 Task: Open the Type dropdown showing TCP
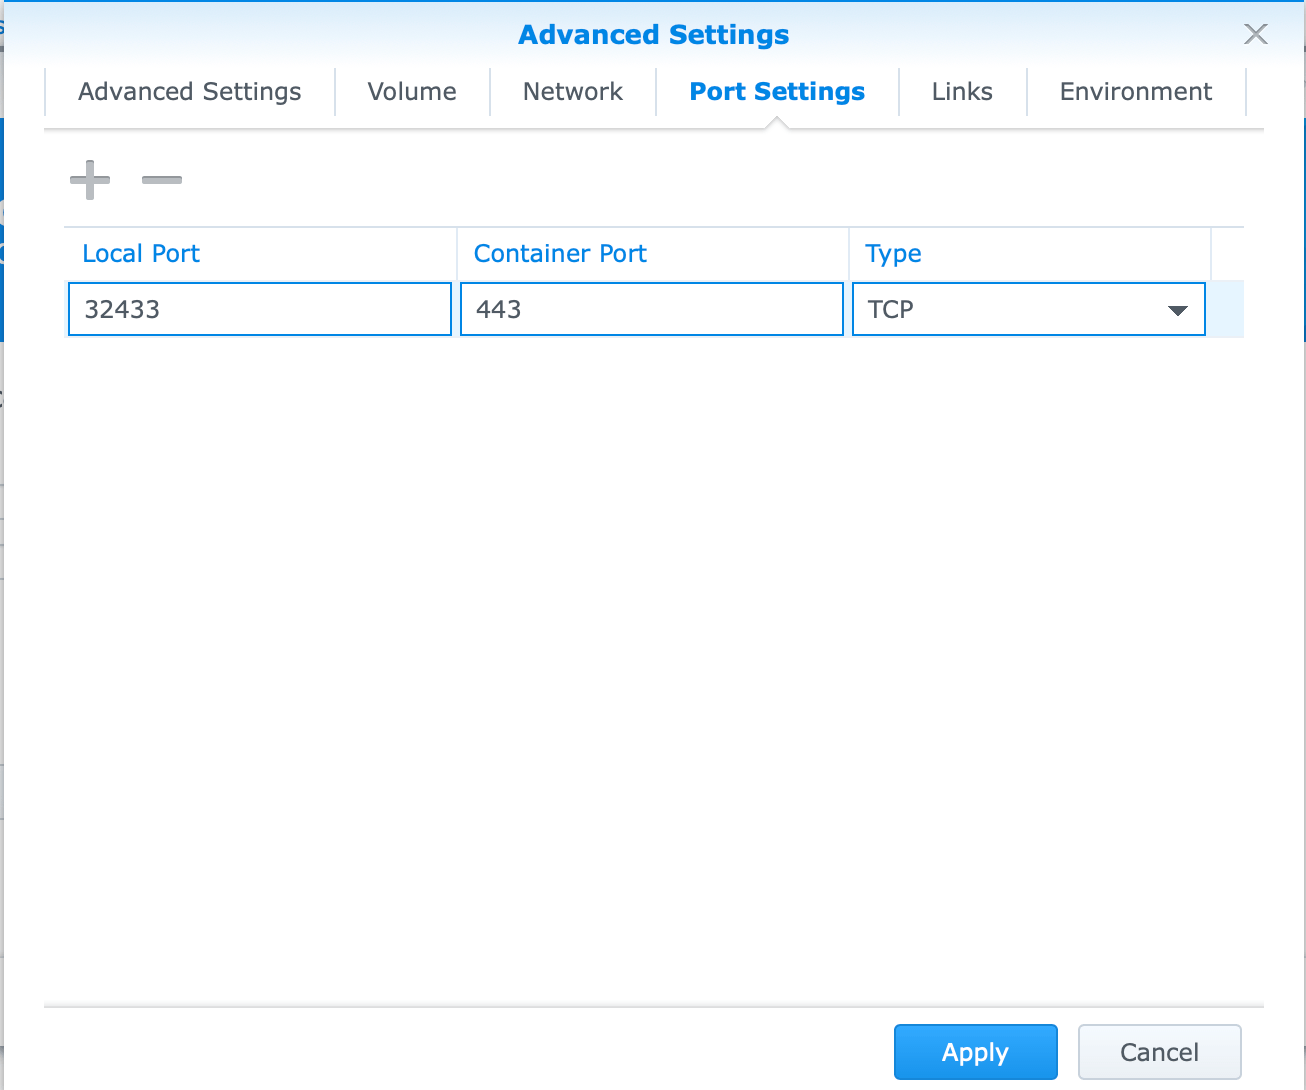coord(1028,309)
